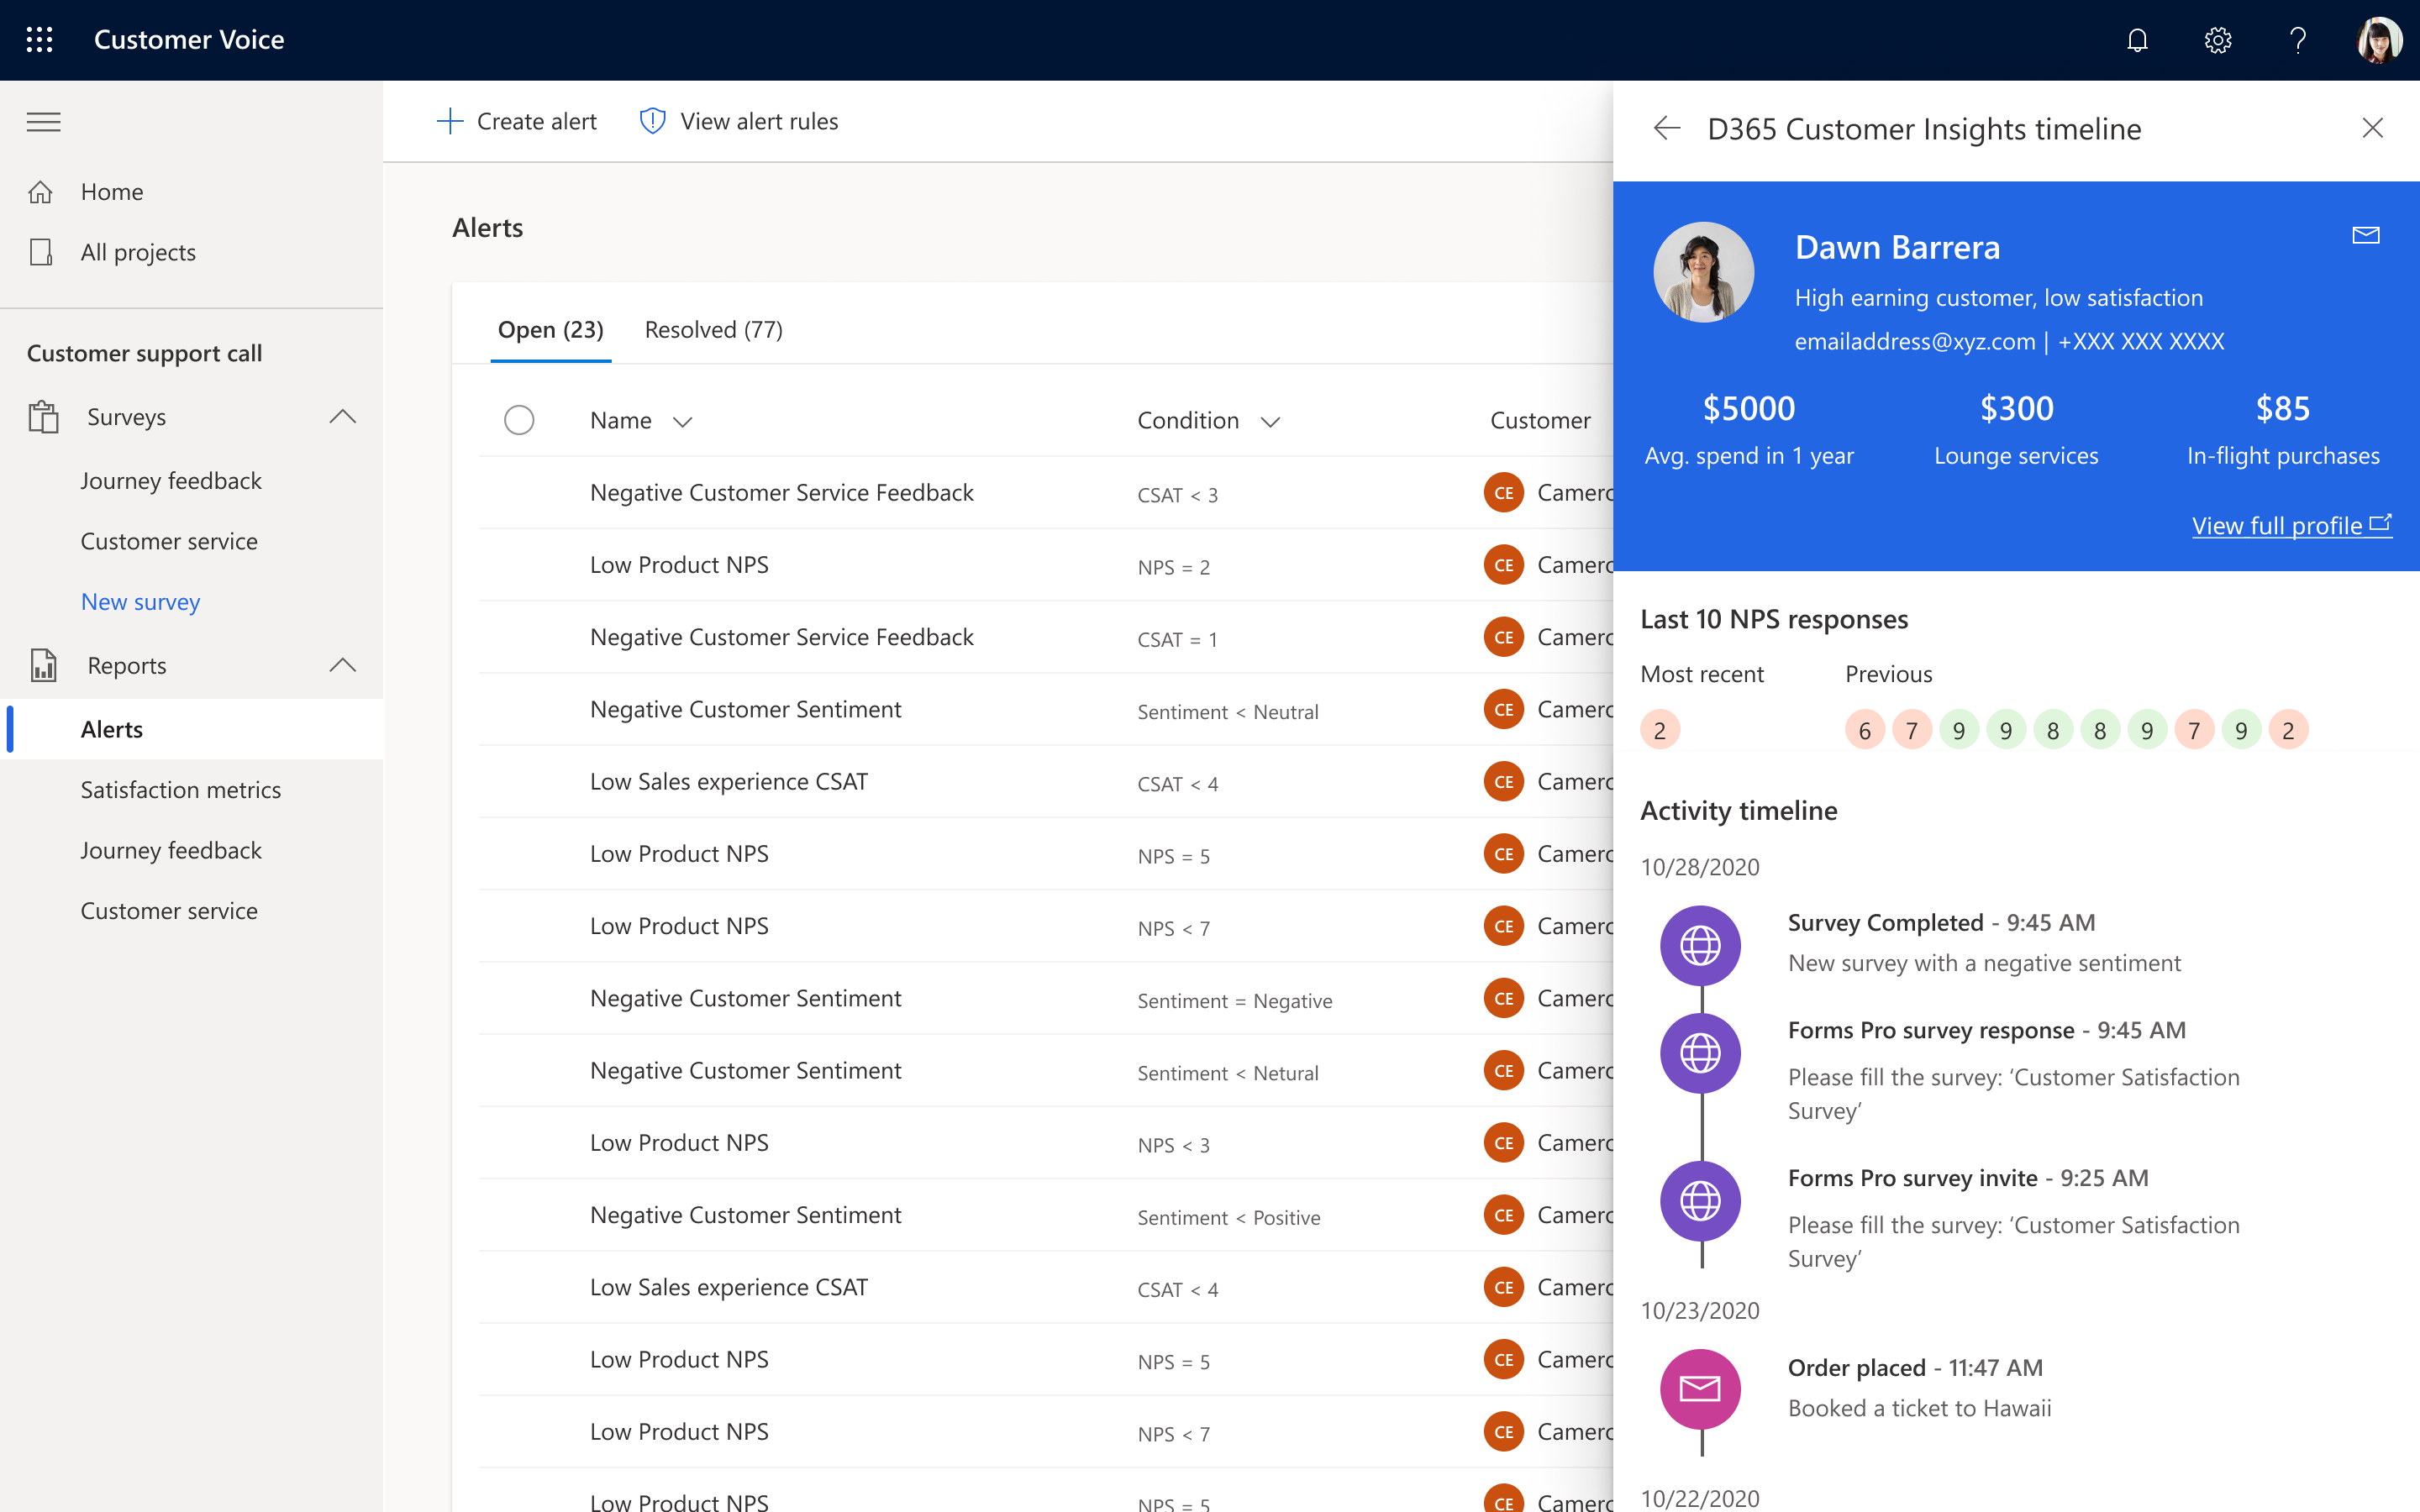Image resolution: width=2420 pixels, height=1512 pixels.
Task: Select the open alerts checkbox at top
Action: point(519,420)
